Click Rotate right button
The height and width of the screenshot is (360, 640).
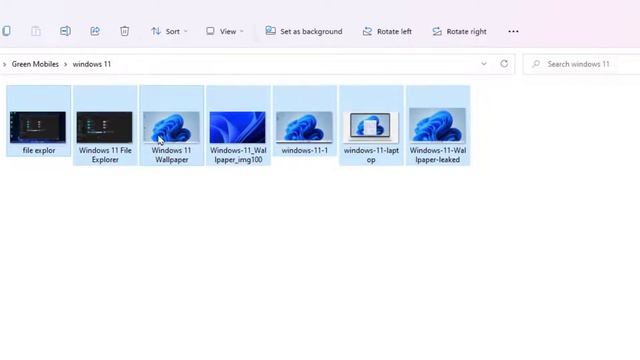coord(459,31)
